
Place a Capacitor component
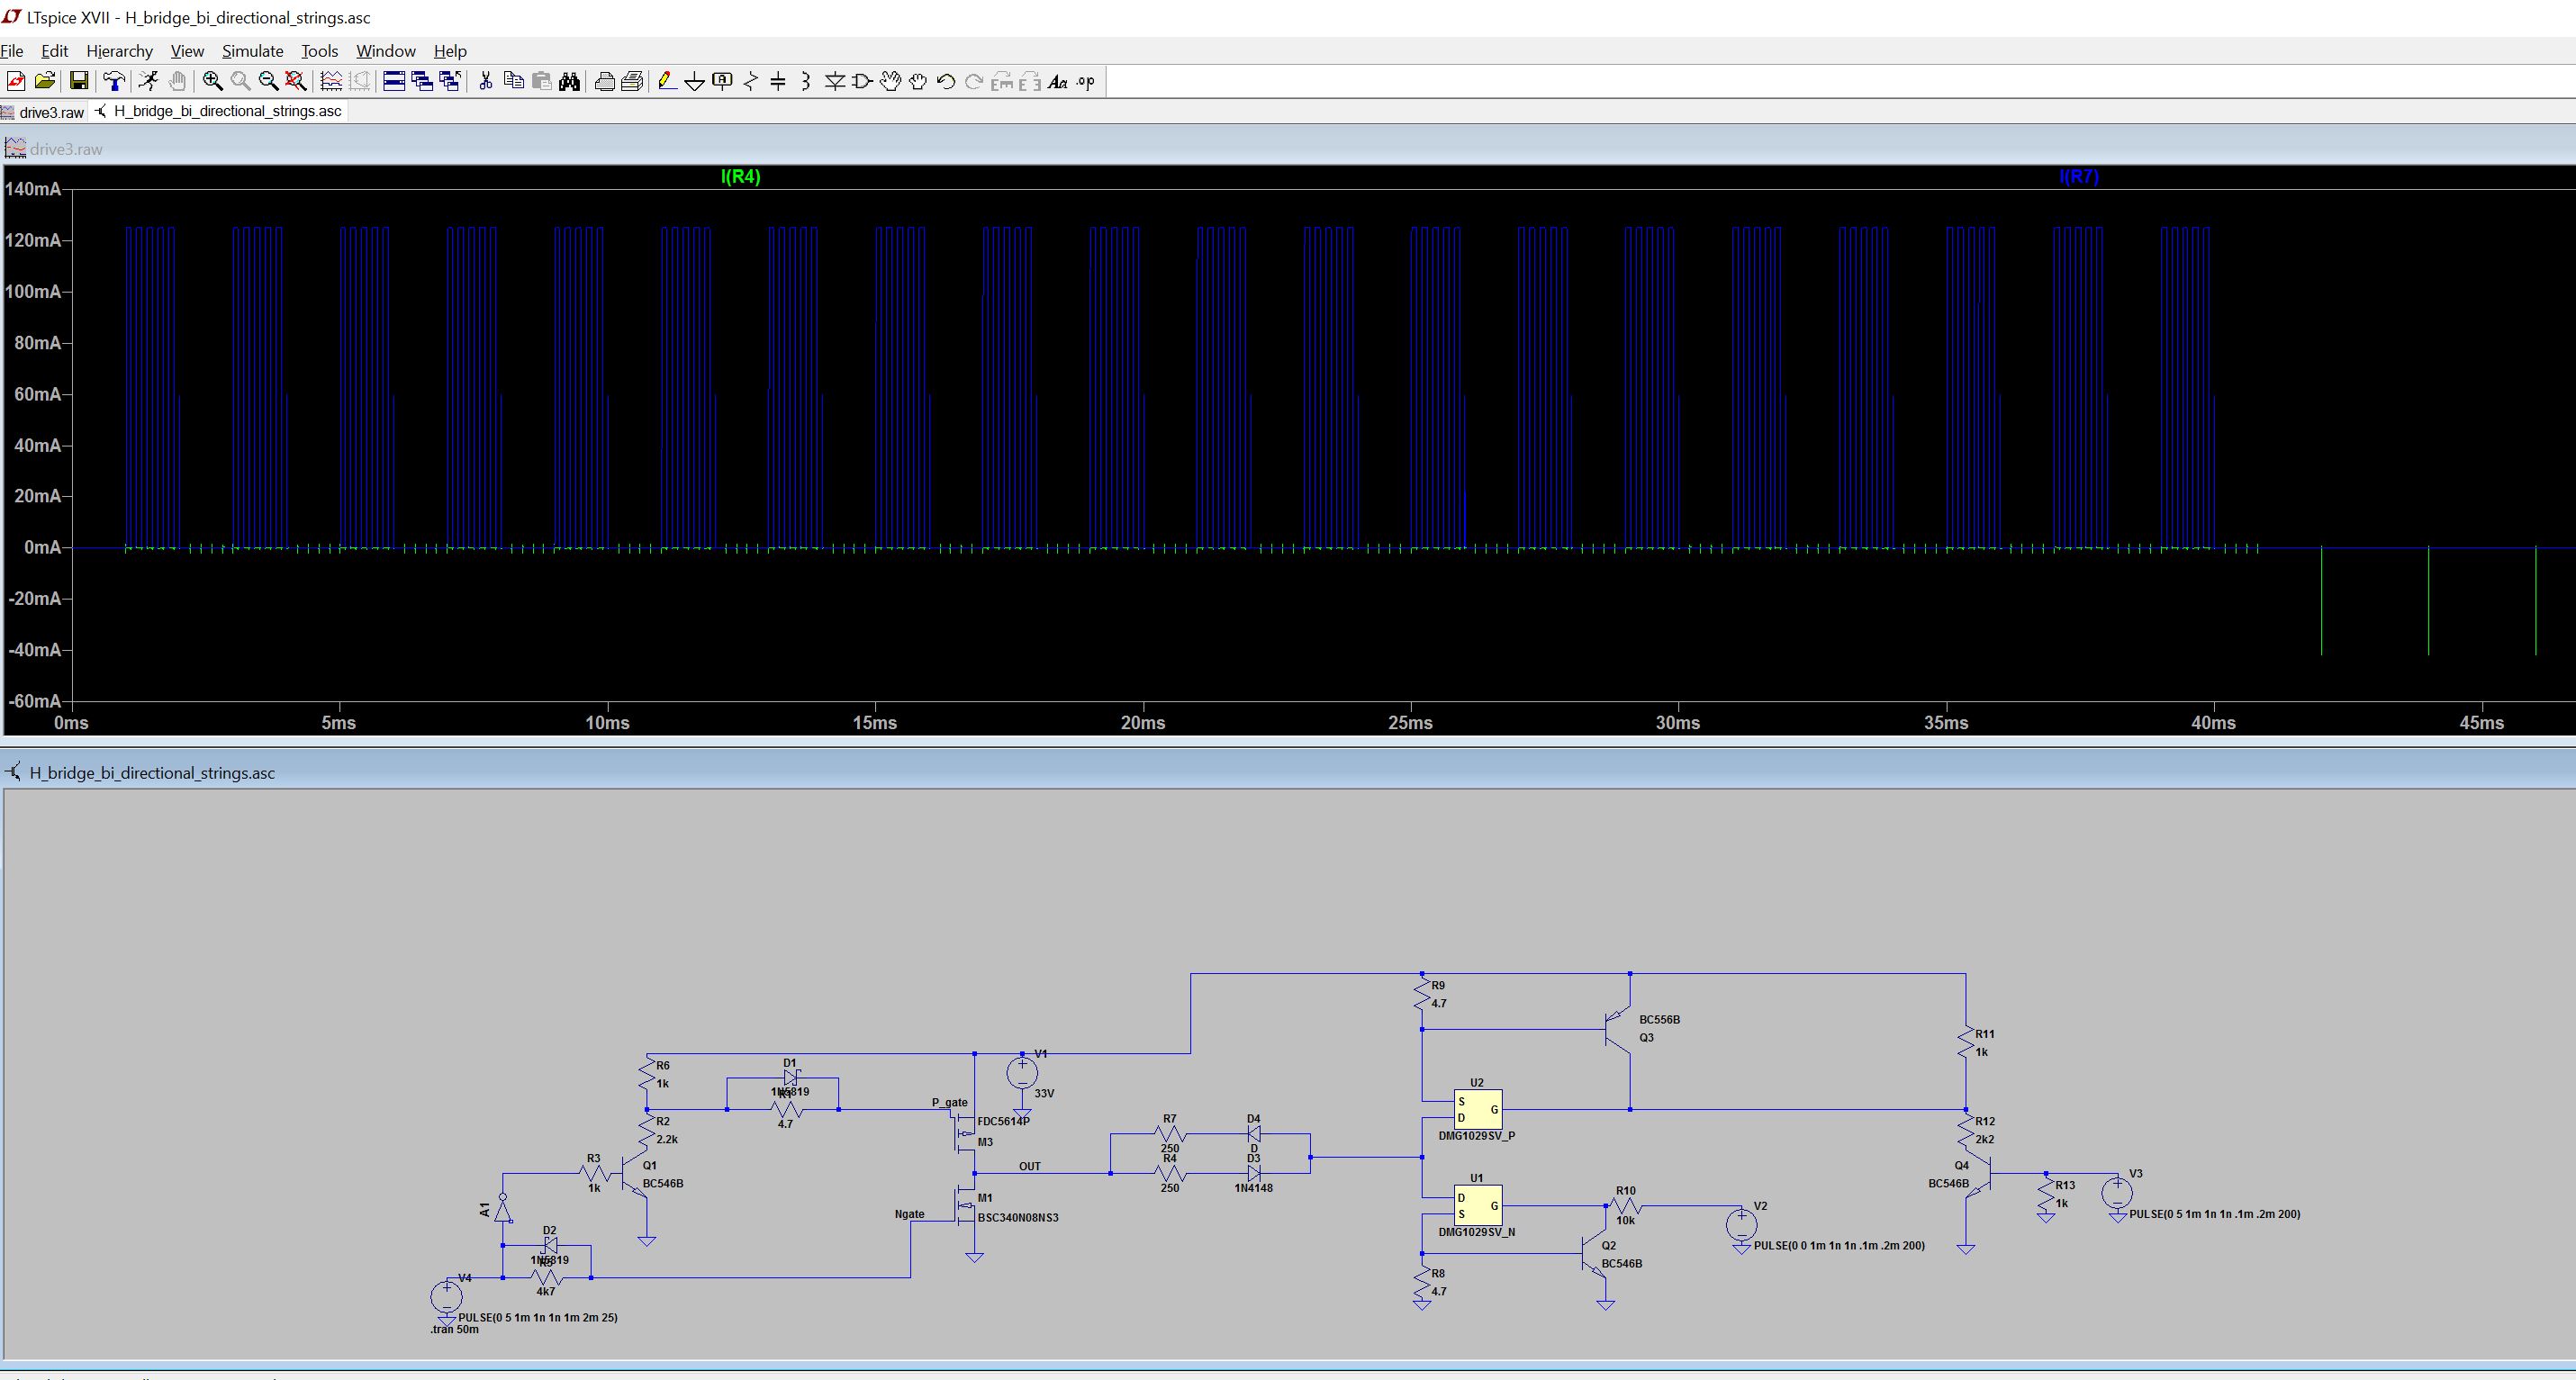pos(778,82)
